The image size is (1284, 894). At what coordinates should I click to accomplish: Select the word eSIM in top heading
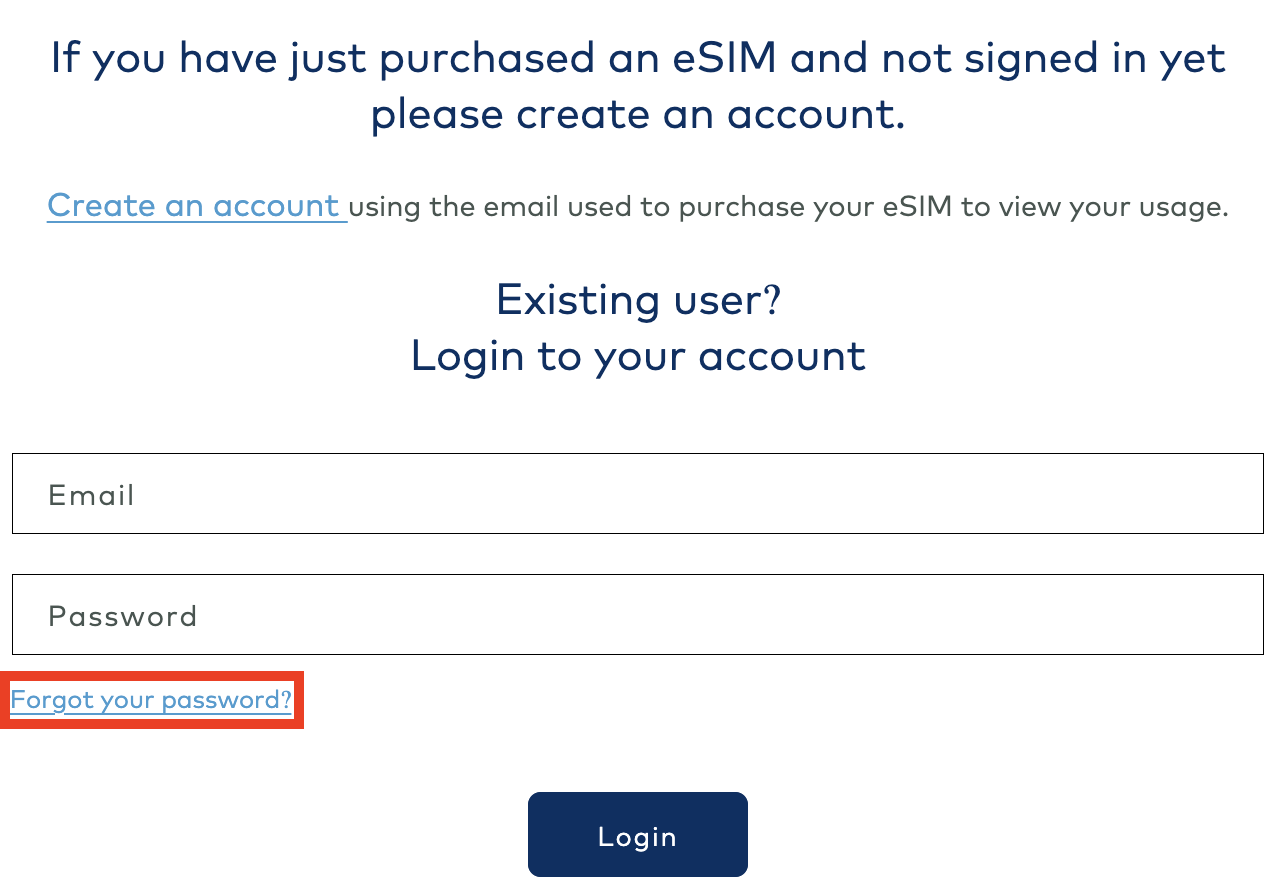point(724,58)
